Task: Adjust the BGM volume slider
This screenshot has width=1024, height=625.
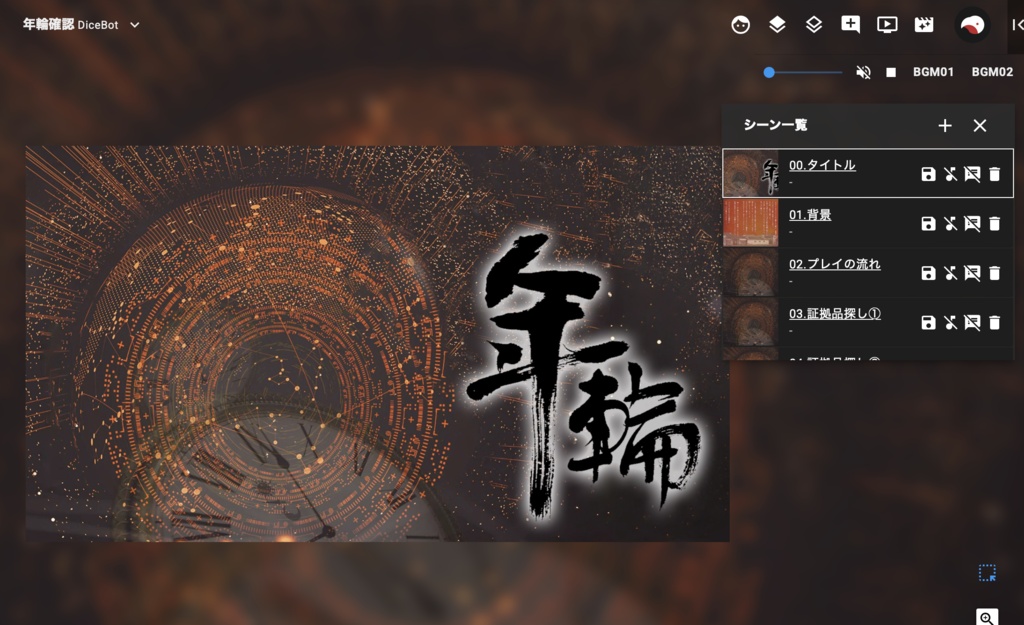Action: 803,72
